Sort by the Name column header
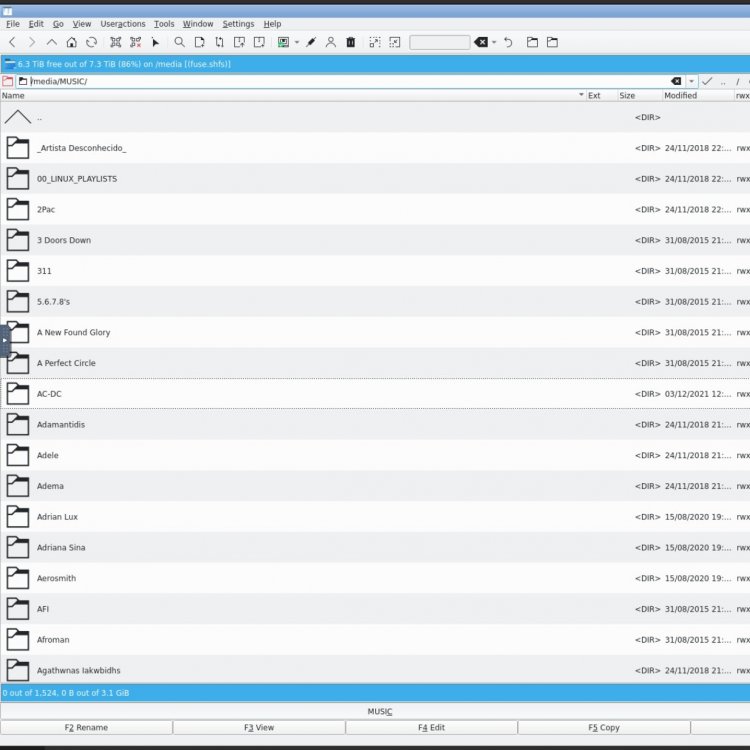Viewport: 750px width, 750px height. pos(293,96)
